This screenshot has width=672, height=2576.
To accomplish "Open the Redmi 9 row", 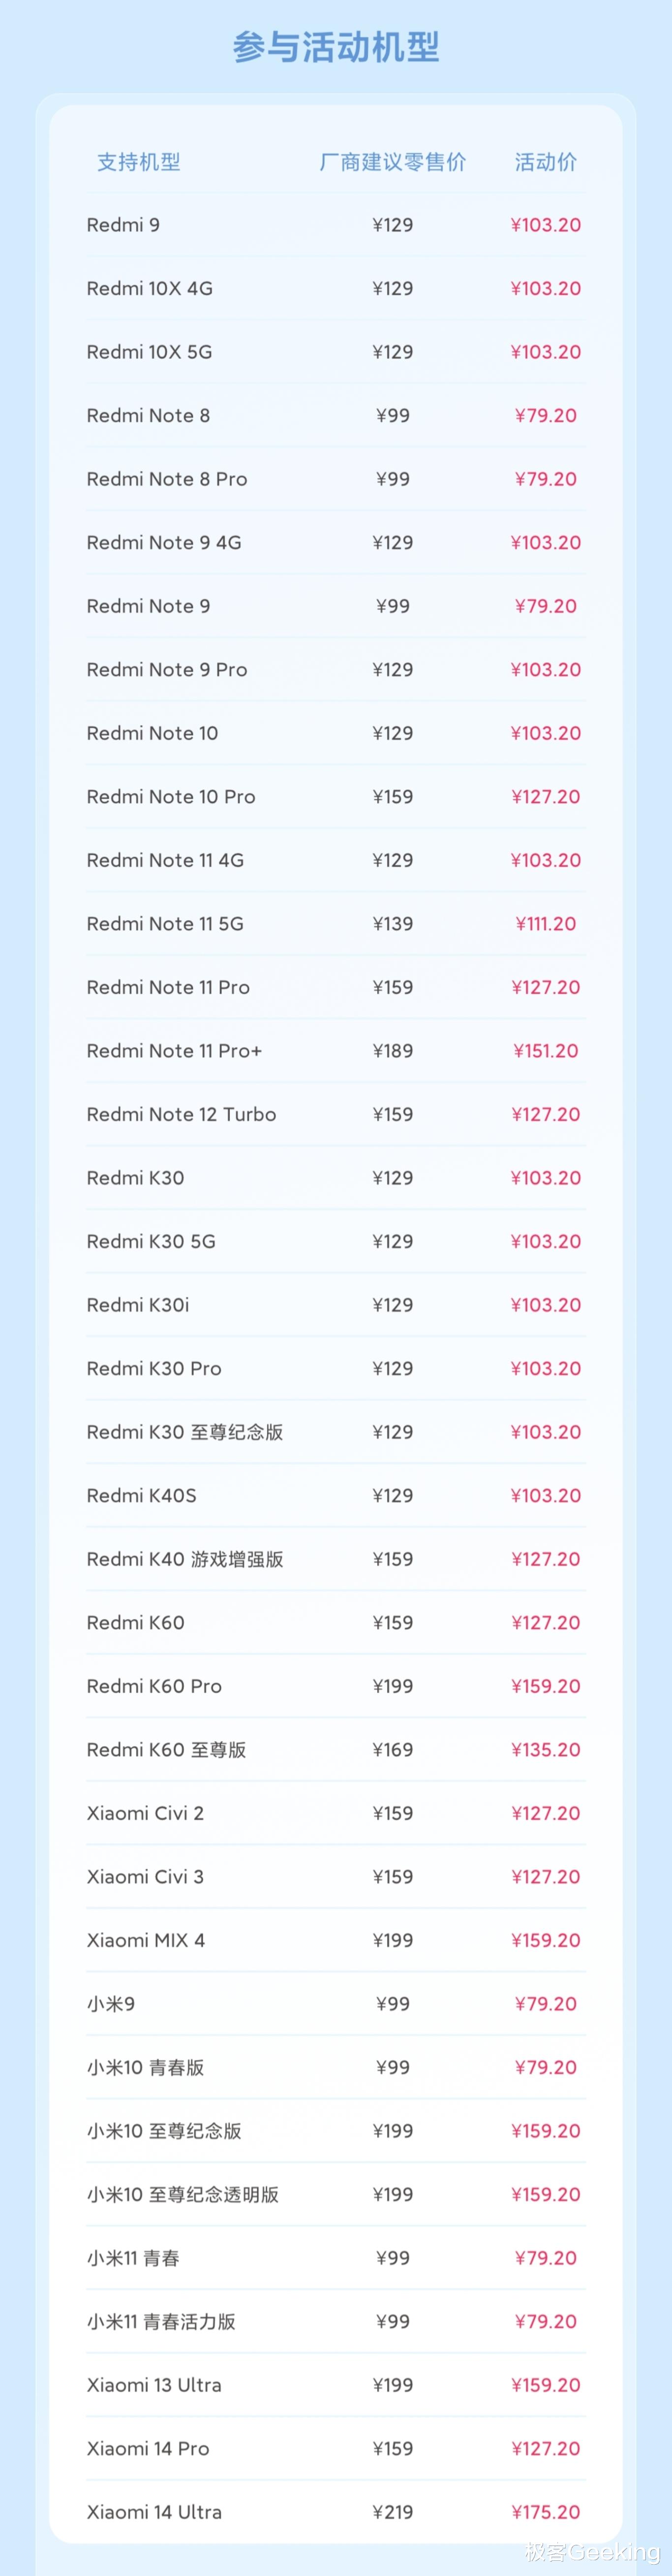I will pyautogui.click(x=336, y=225).
